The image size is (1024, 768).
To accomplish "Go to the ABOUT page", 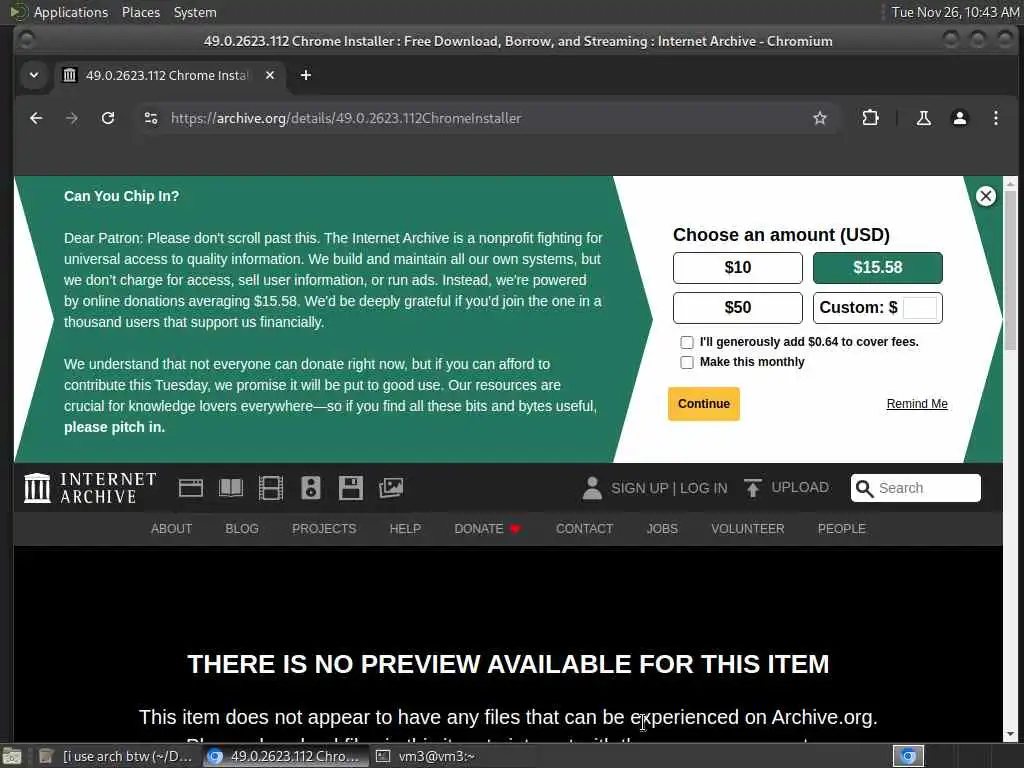I will coord(171,529).
